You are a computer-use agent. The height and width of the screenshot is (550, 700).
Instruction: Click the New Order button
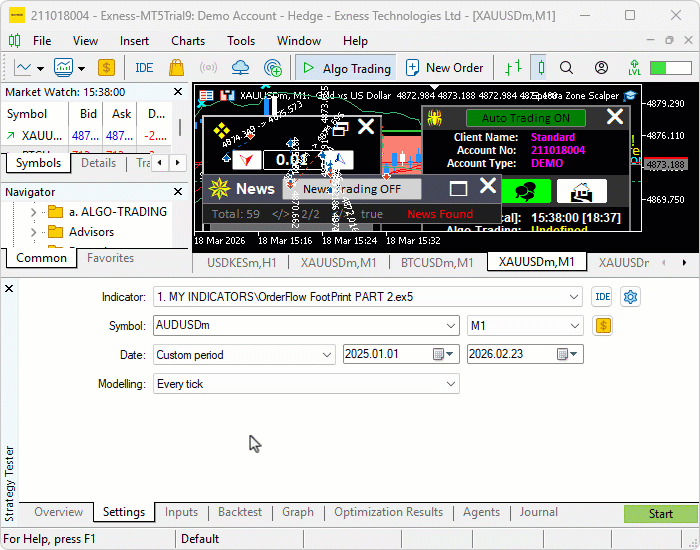(444, 68)
